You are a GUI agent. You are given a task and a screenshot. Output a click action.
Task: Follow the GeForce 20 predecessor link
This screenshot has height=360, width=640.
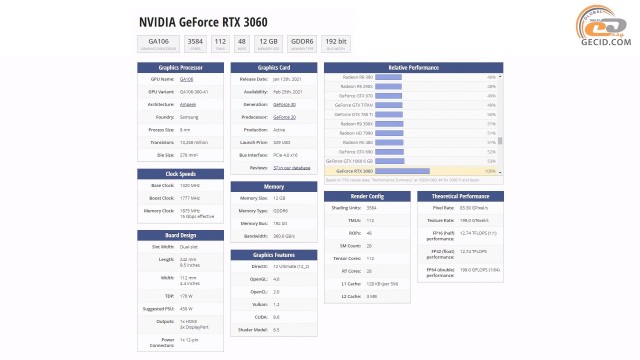(284, 117)
